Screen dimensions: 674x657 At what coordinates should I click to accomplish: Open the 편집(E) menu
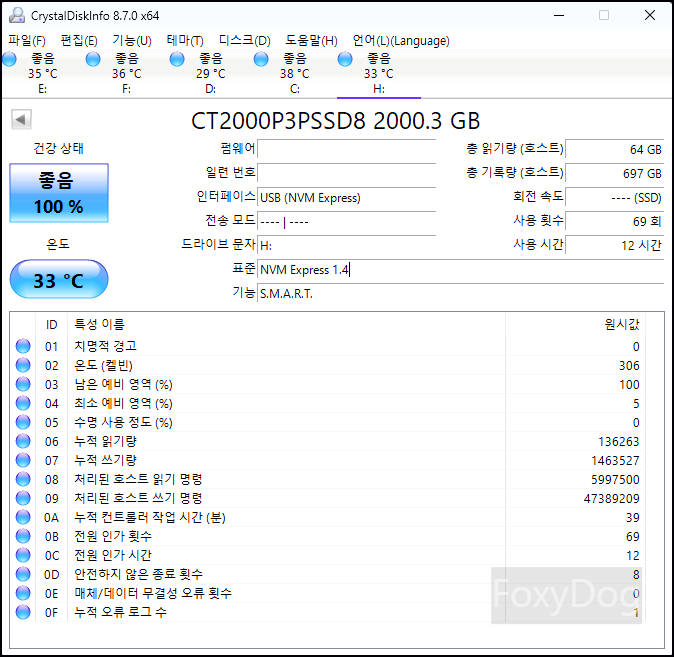(x=79, y=40)
